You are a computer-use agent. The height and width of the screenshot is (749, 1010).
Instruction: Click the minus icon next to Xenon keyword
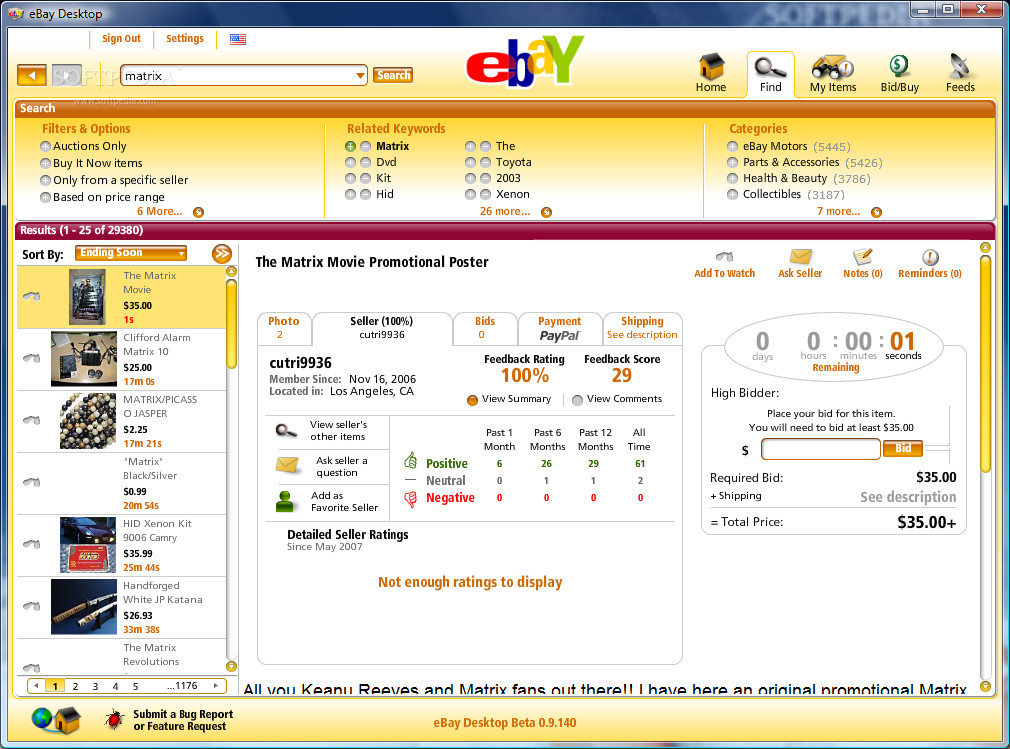point(486,194)
